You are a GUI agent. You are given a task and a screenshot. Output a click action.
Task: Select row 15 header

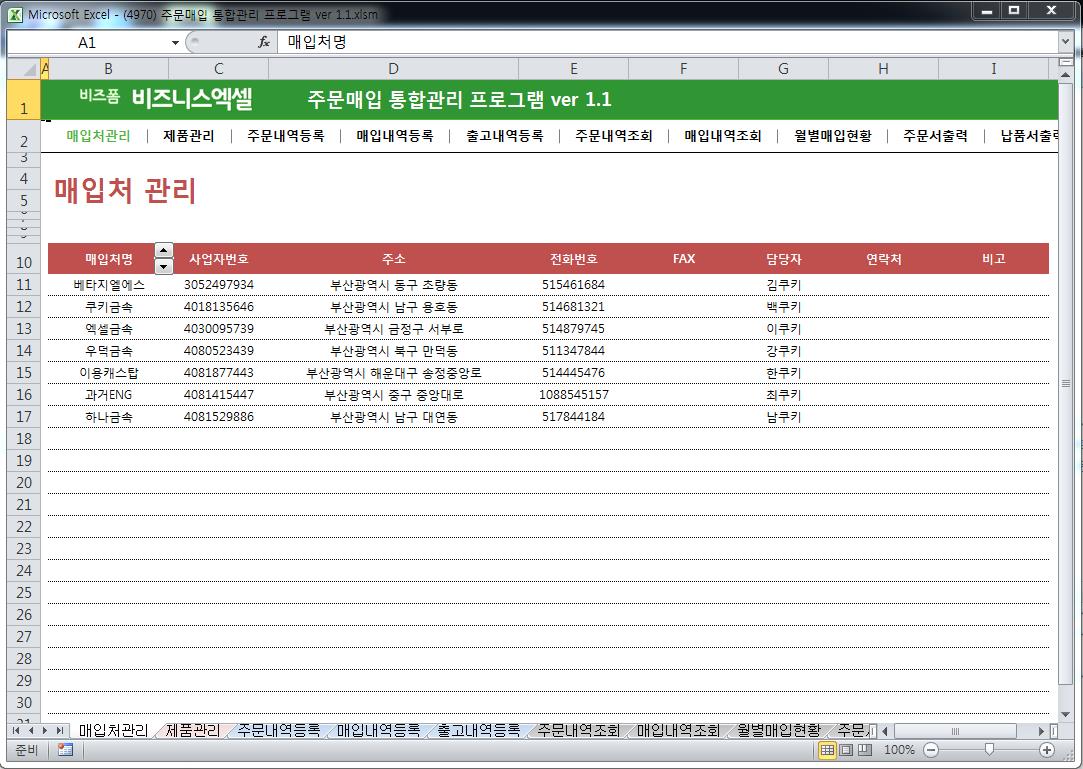(x=24, y=372)
